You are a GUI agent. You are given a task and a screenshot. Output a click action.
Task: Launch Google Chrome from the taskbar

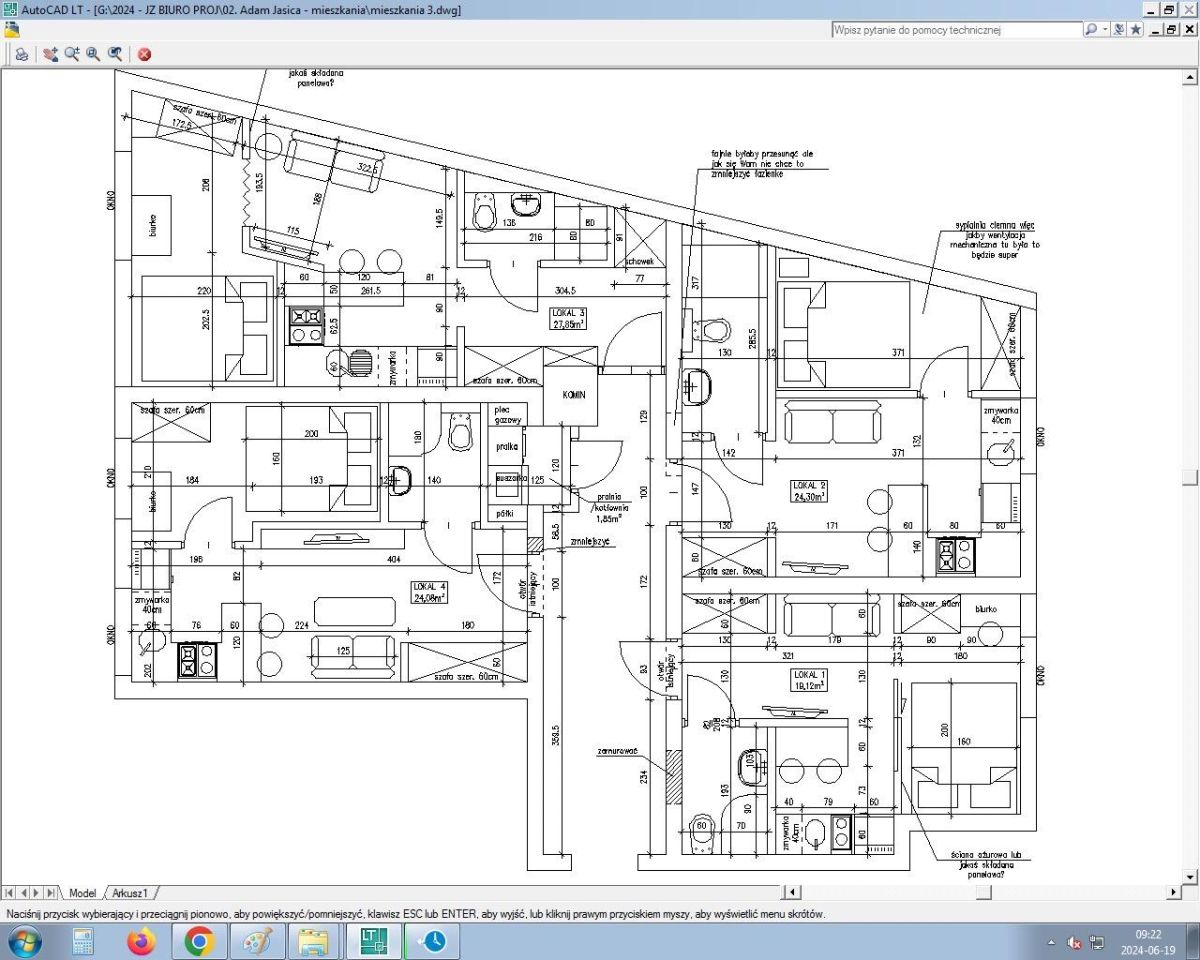point(199,941)
